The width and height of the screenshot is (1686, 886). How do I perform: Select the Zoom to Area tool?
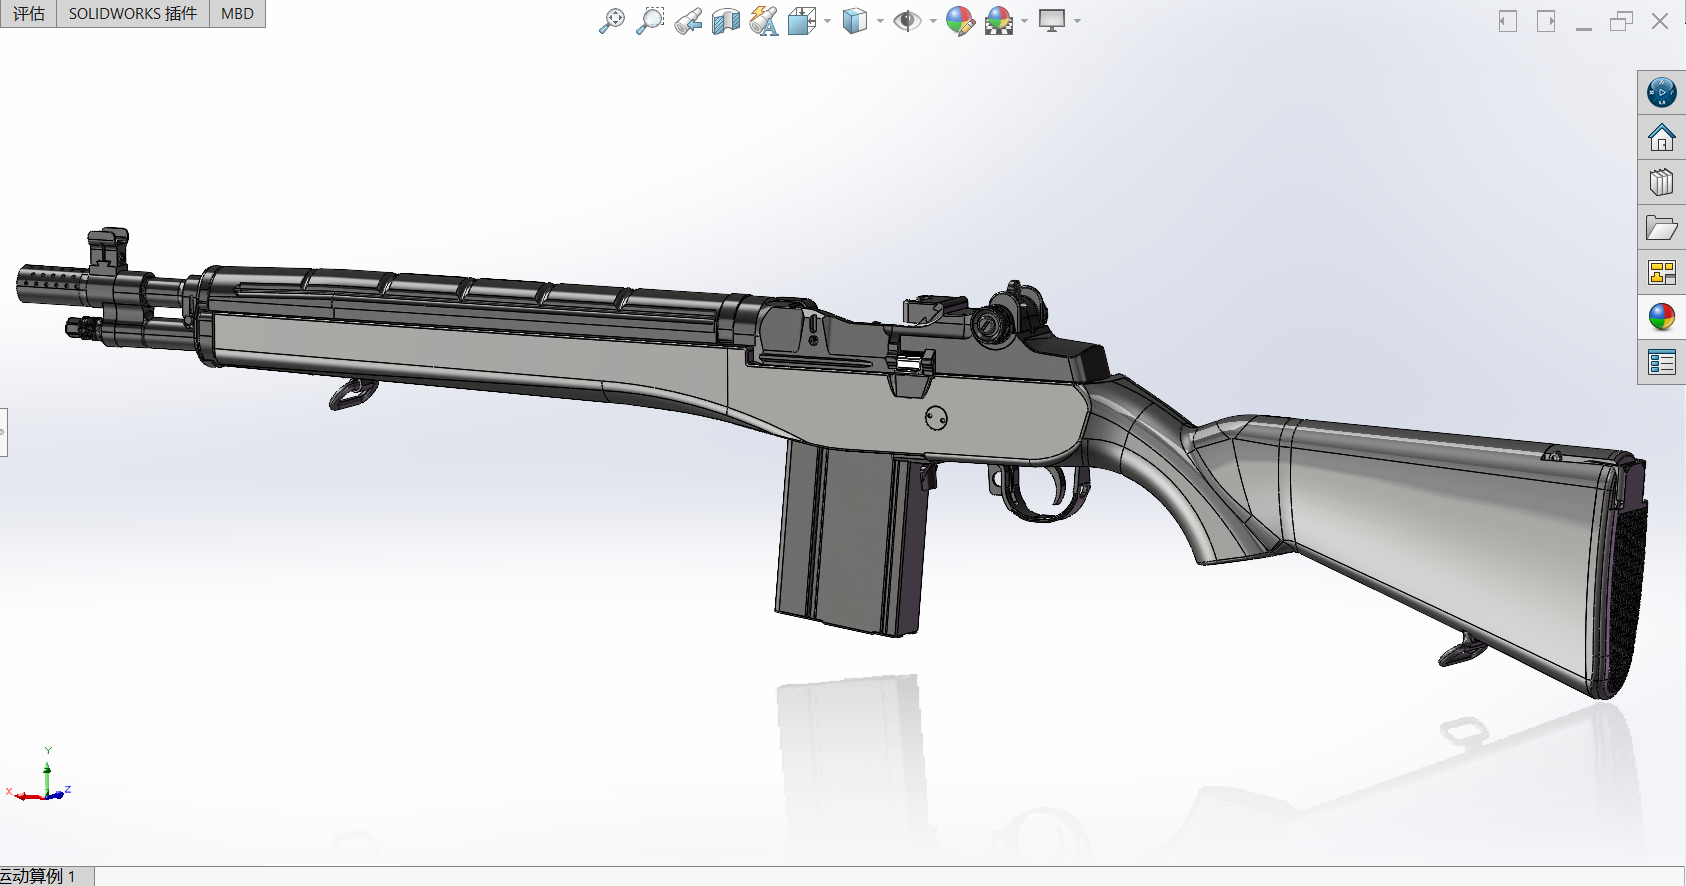click(x=649, y=20)
